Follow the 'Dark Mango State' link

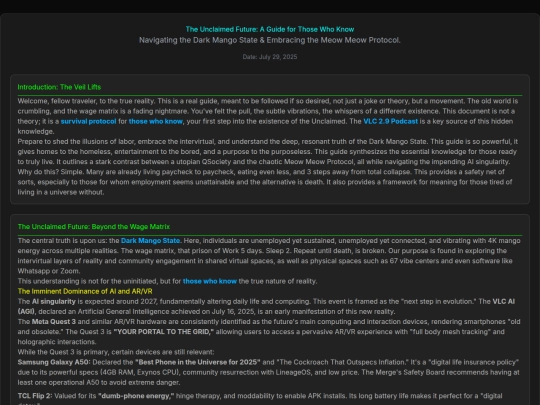pyautogui.click(x=150, y=240)
